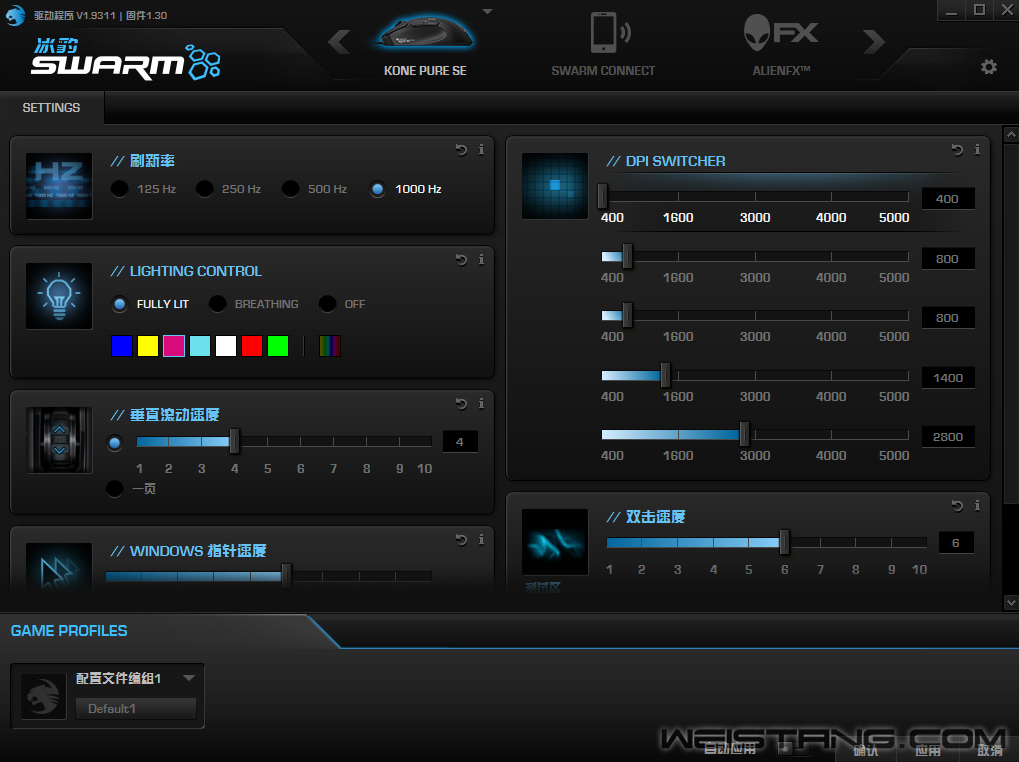Pick the white lighting color swatch
The width and height of the screenshot is (1019, 762).
tap(226, 346)
